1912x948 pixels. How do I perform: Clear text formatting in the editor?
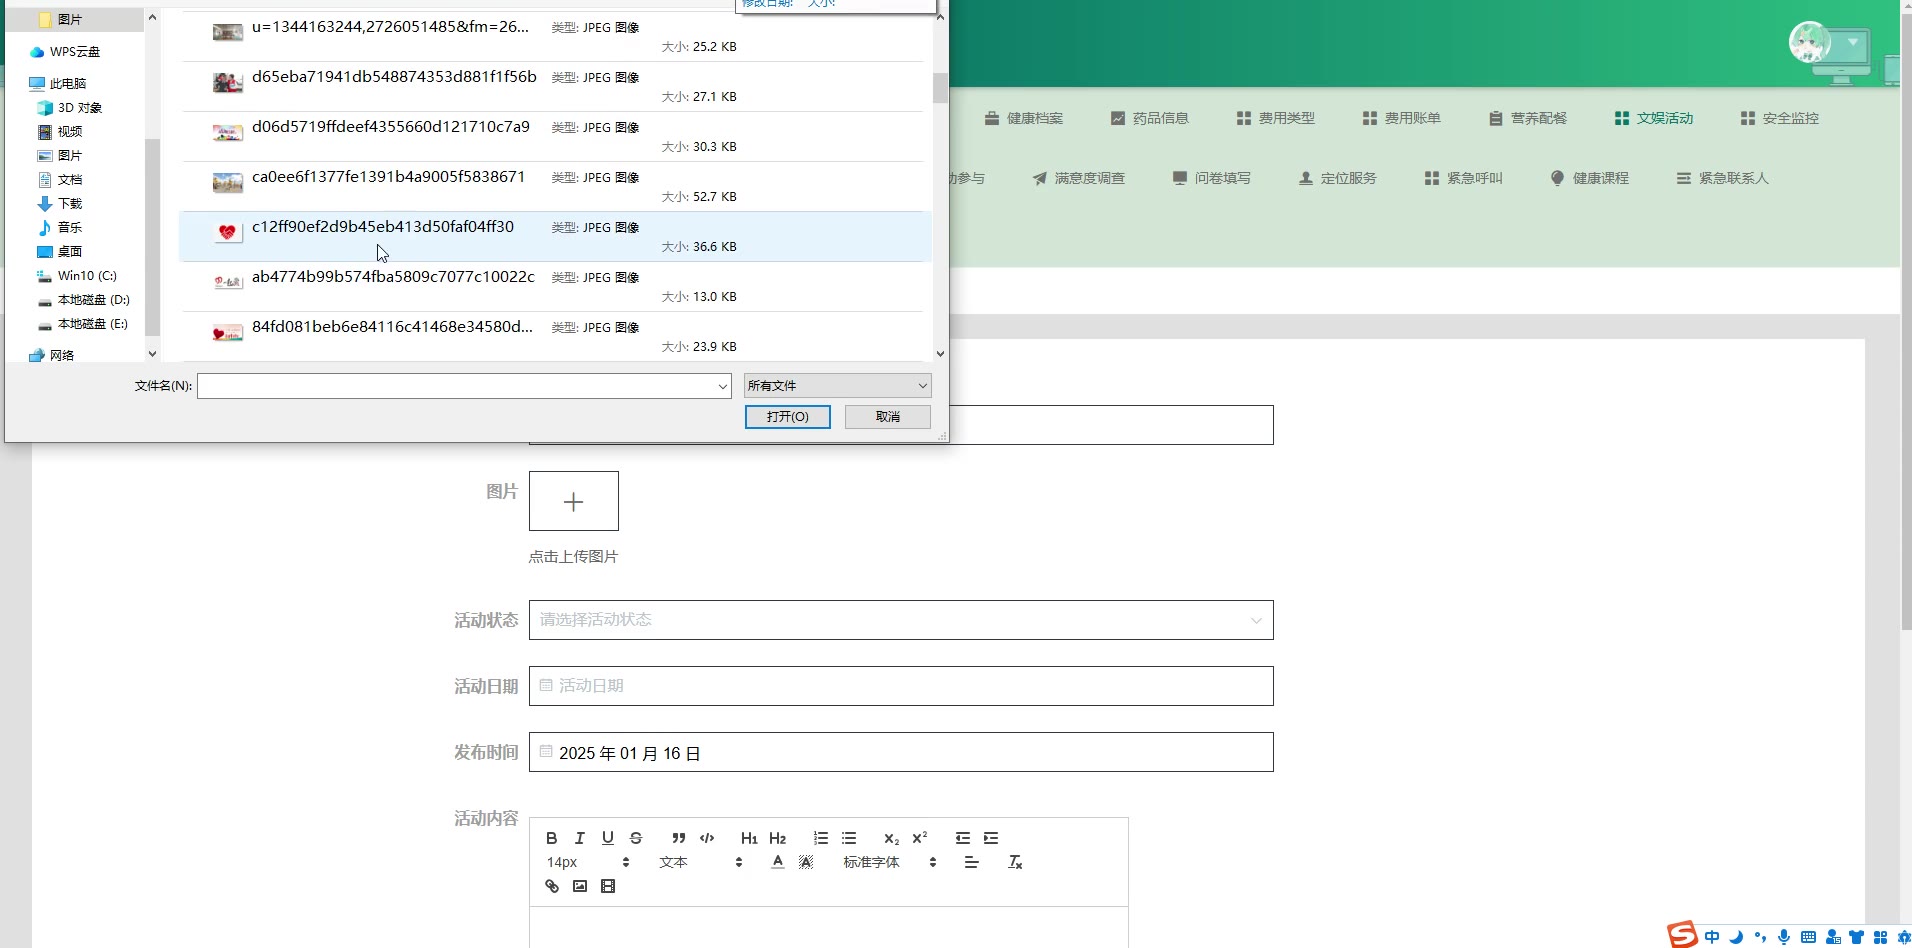pyautogui.click(x=1015, y=862)
